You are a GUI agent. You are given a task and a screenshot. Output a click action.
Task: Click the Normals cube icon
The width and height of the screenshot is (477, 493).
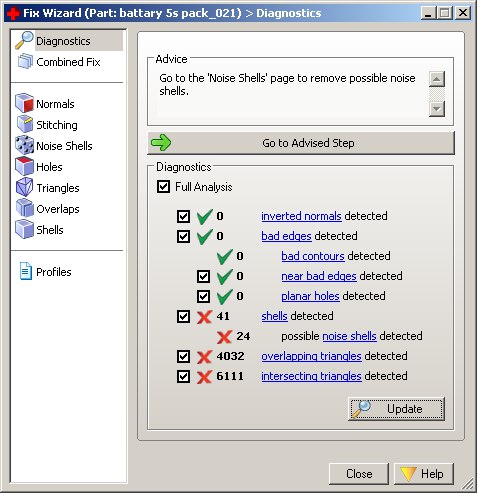tap(24, 103)
